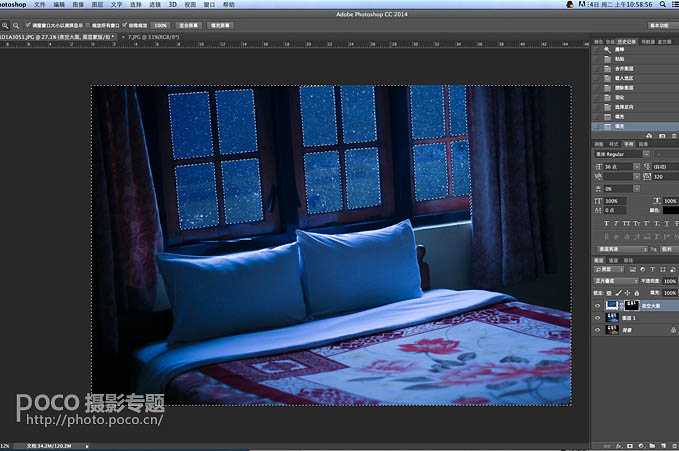
Task: Open the layer blend mode dropdown
Action: click(617, 281)
